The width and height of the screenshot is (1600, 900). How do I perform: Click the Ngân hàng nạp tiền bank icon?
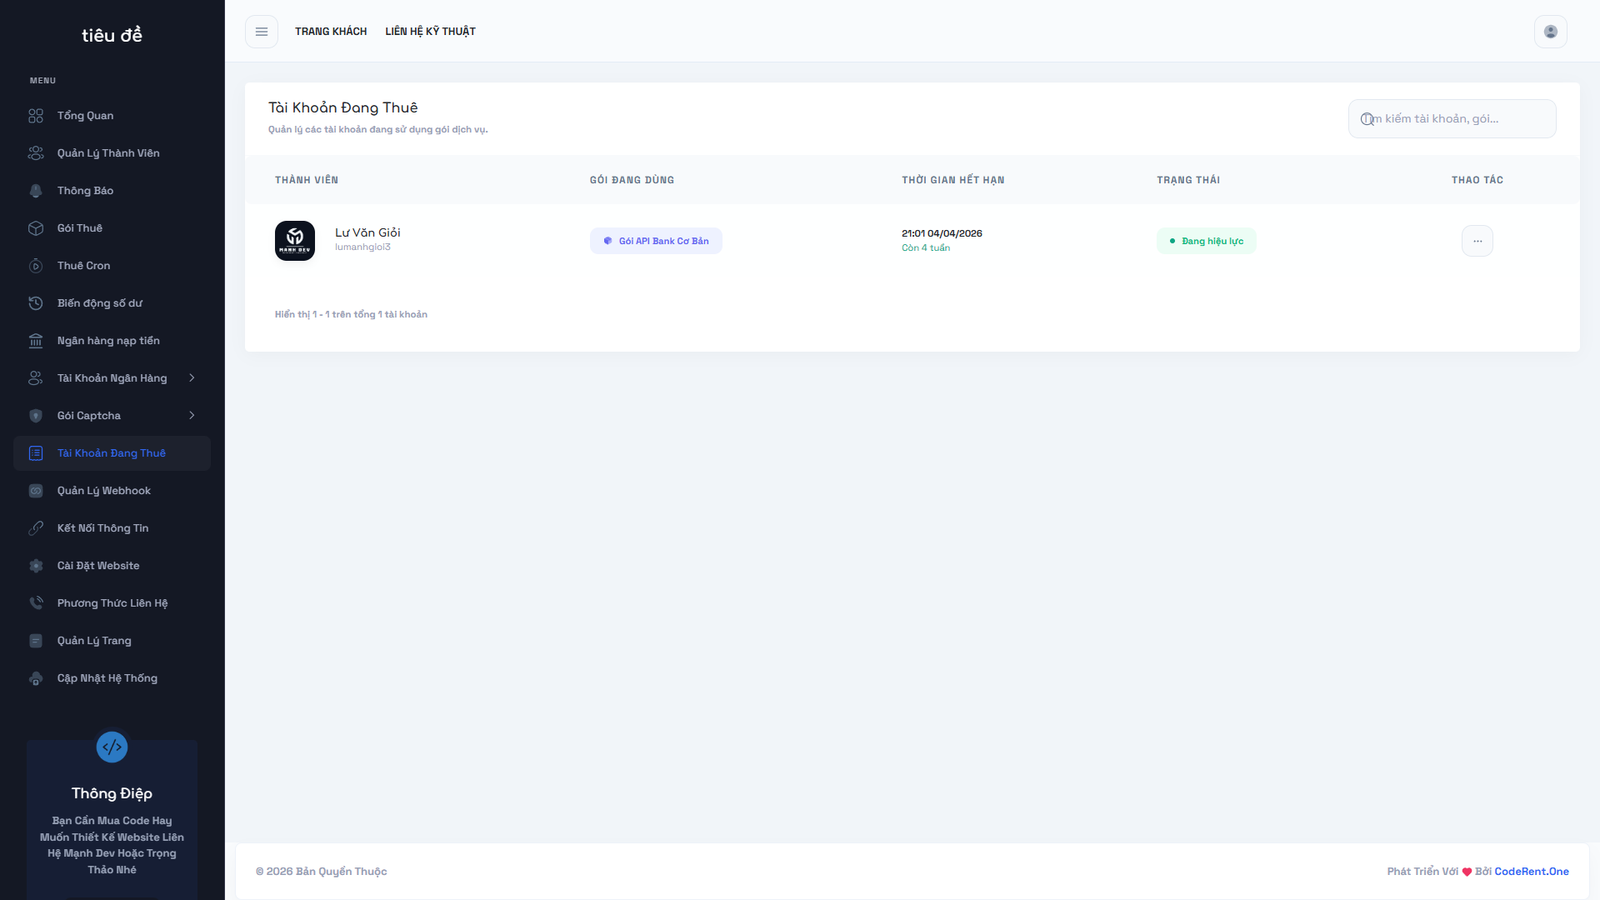click(x=36, y=341)
